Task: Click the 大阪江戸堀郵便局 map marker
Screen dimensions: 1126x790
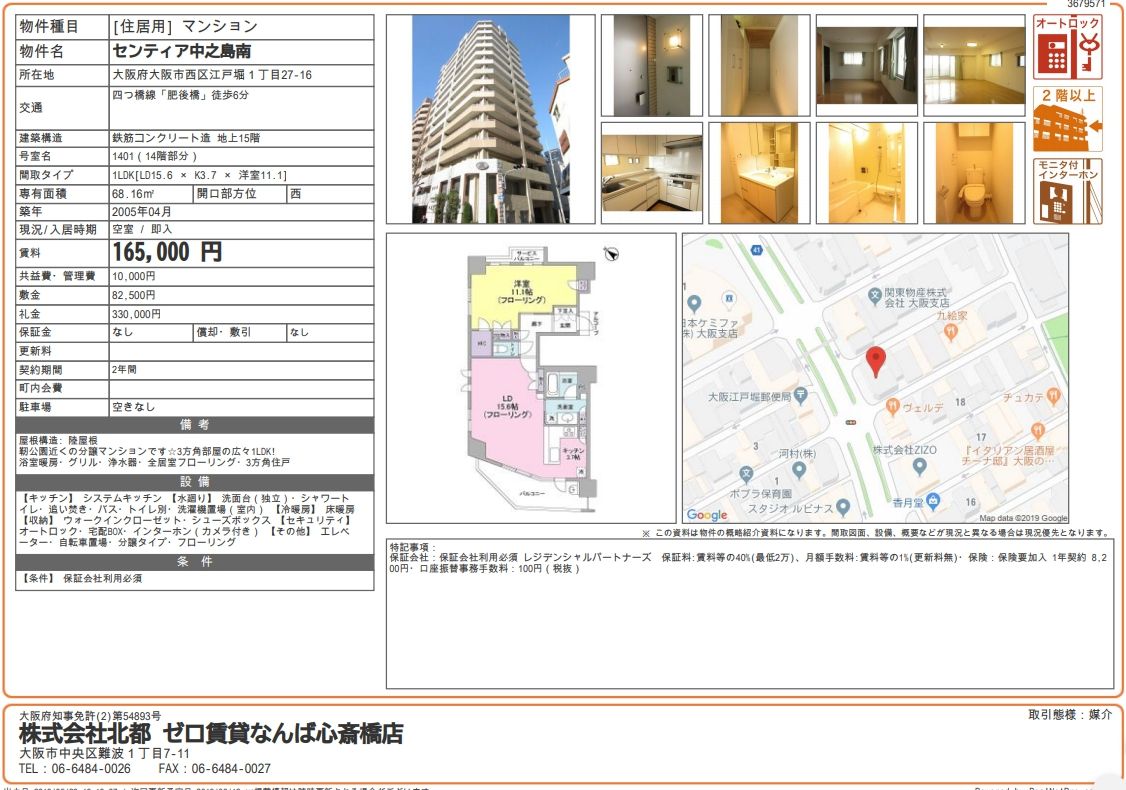Action: click(801, 395)
